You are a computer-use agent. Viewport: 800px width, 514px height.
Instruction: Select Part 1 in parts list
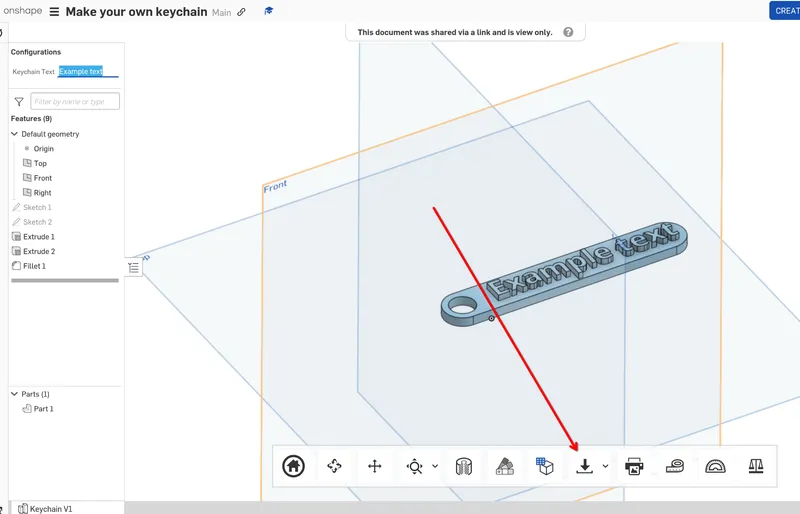pyautogui.click(x=43, y=409)
